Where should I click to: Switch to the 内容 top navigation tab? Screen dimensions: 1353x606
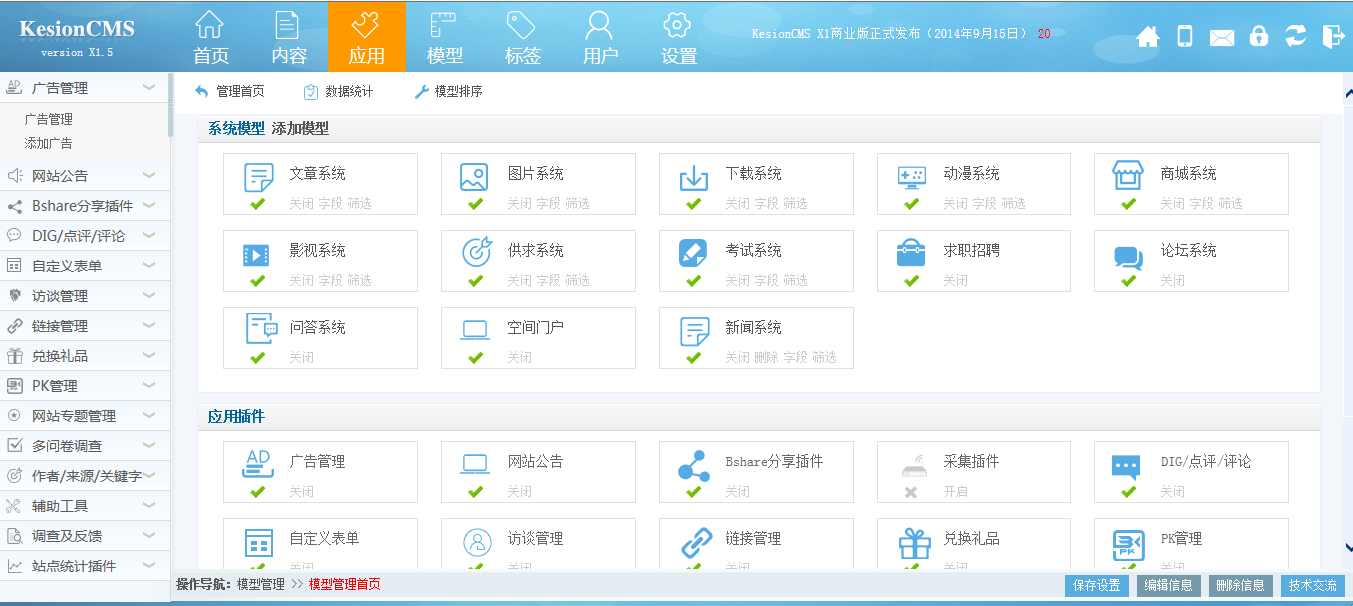tap(289, 36)
